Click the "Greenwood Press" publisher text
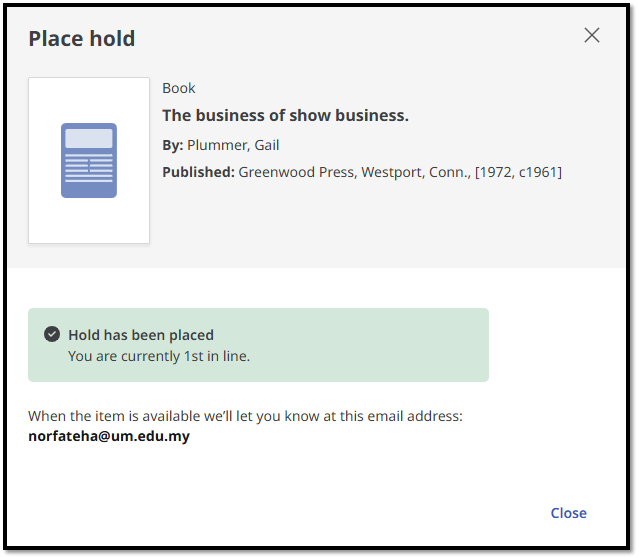Screen dimensions: 639x559 (x=296, y=172)
